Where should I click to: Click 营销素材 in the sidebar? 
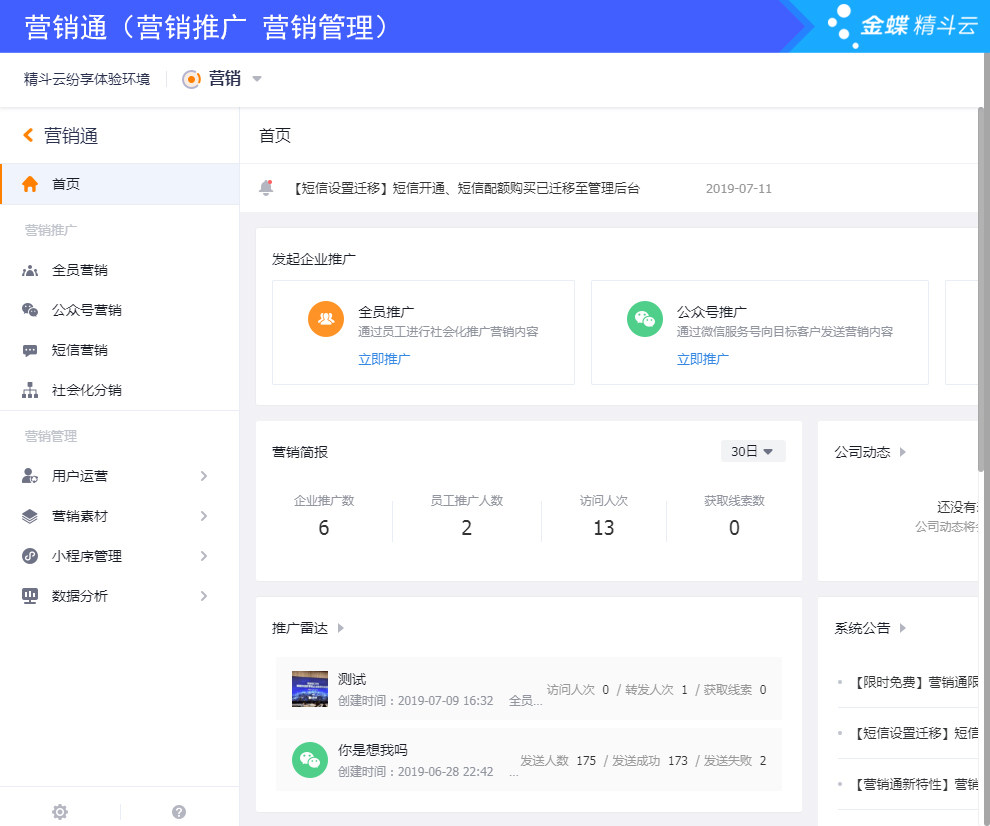tap(80, 516)
